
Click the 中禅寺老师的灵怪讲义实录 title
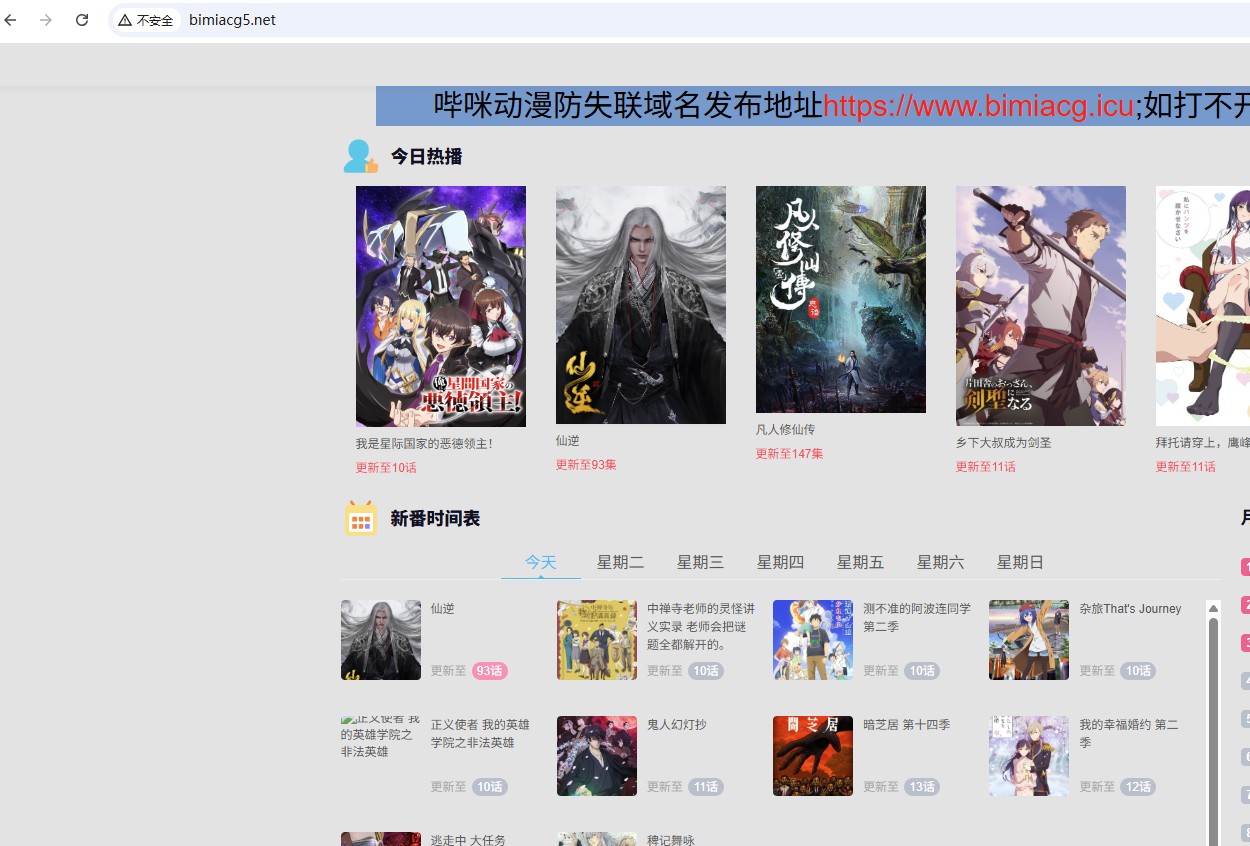click(x=701, y=626)
